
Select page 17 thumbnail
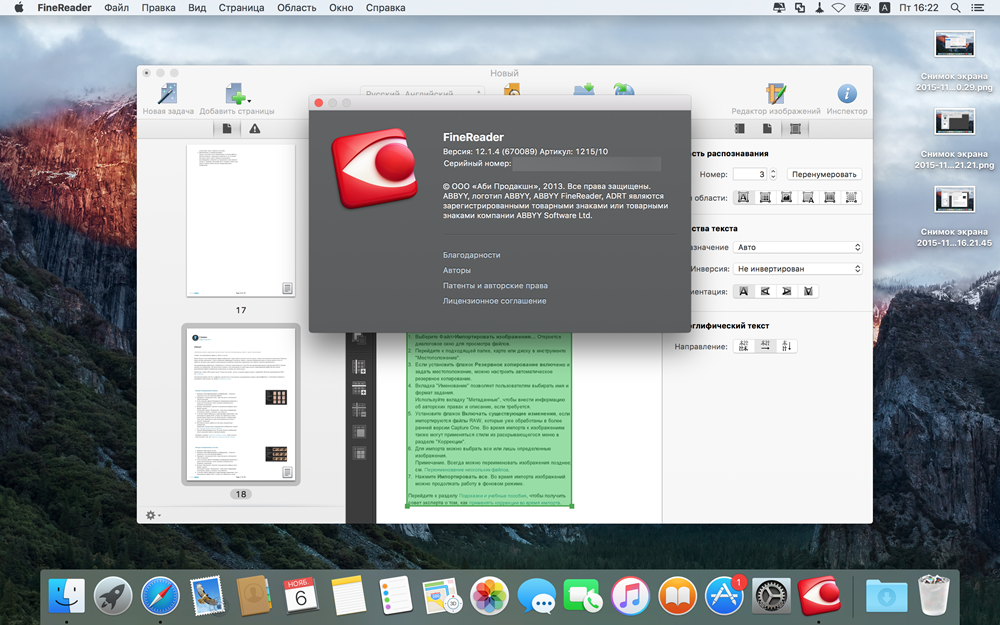click(241, 220)
